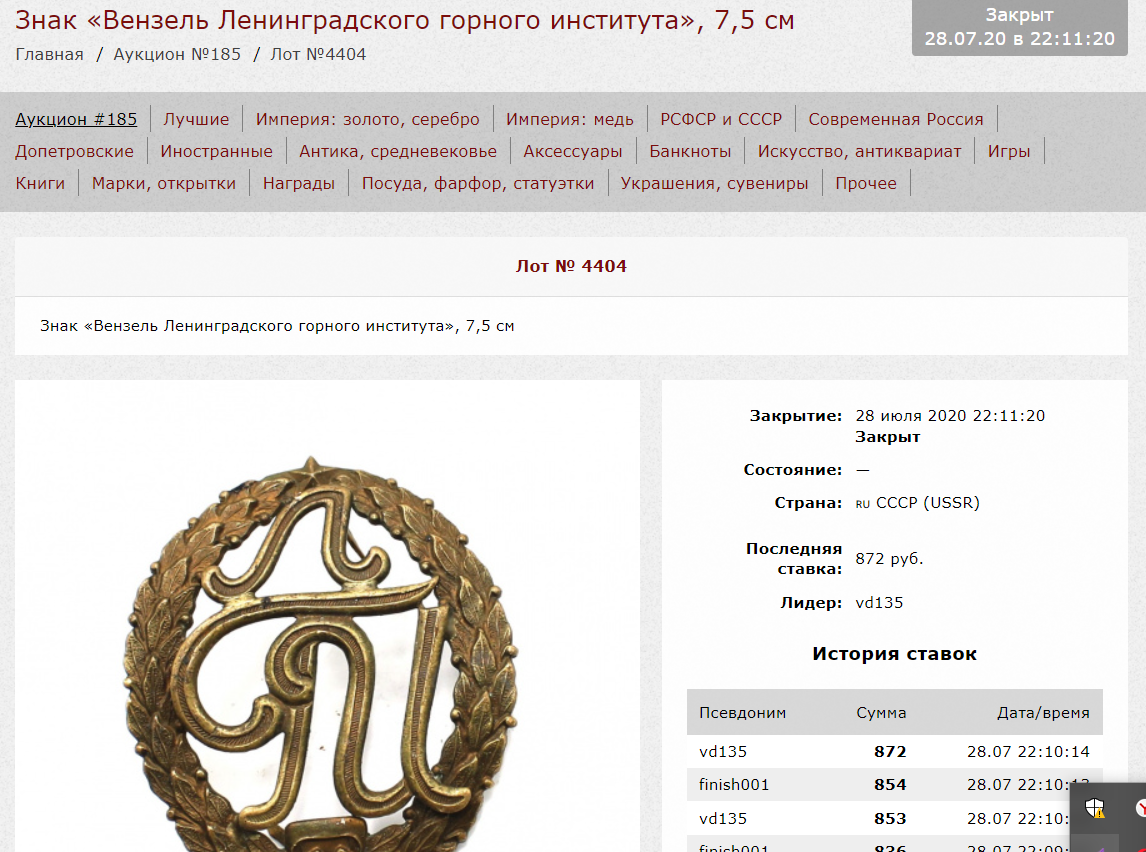Click the closing date 28 июля 2020 22:11:20
The image size is (1146, 852).
pyautogui.click(x=950, y=416)
